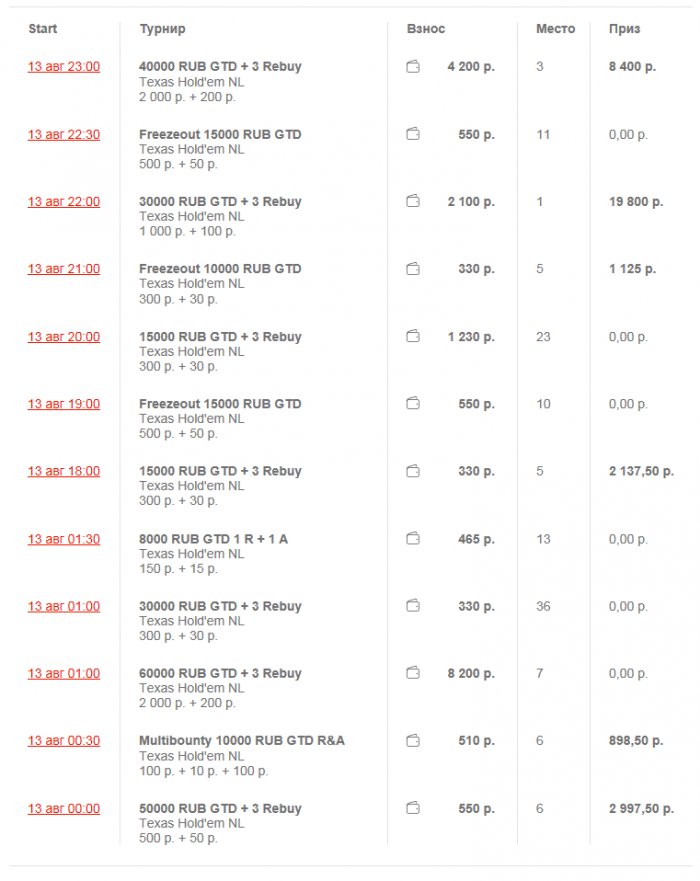Image resolution: width=700 pixels, height=881 pixels.
Task: Click the Турнир column header
Action: click(x=162, y=30)
